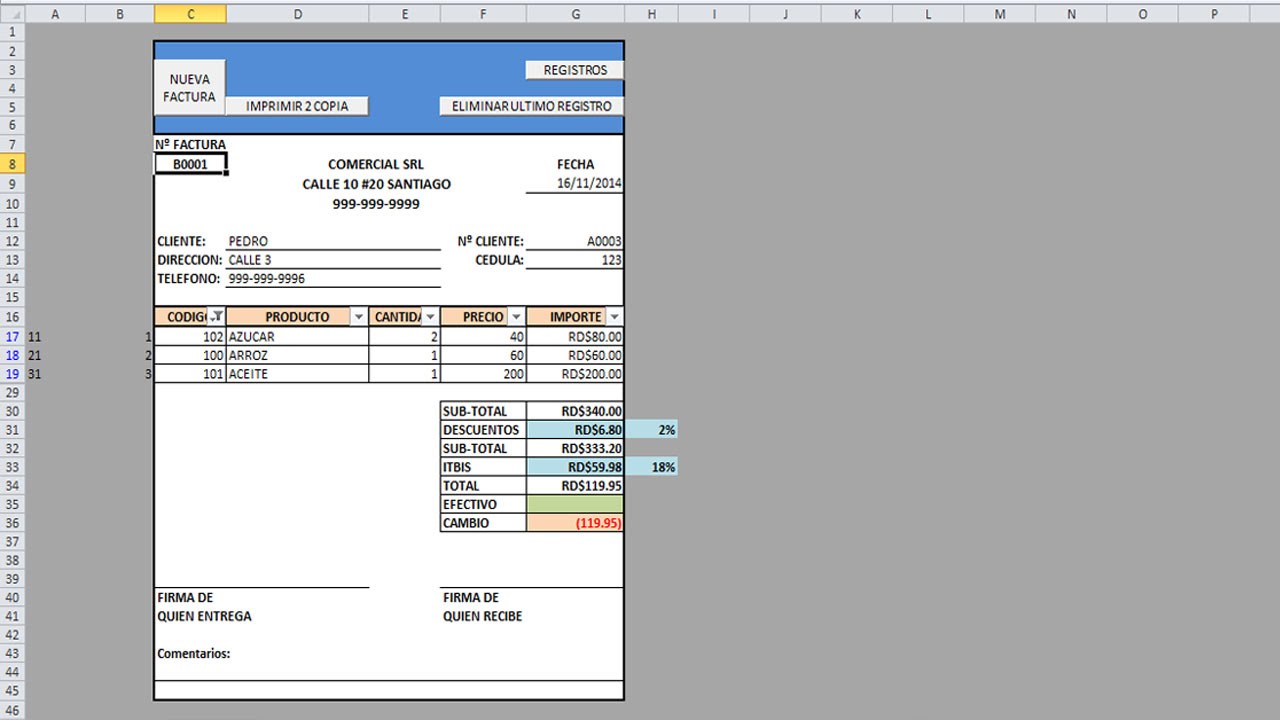Select column header G
The width and height of the screenshot is (1280, 720).
575,14
